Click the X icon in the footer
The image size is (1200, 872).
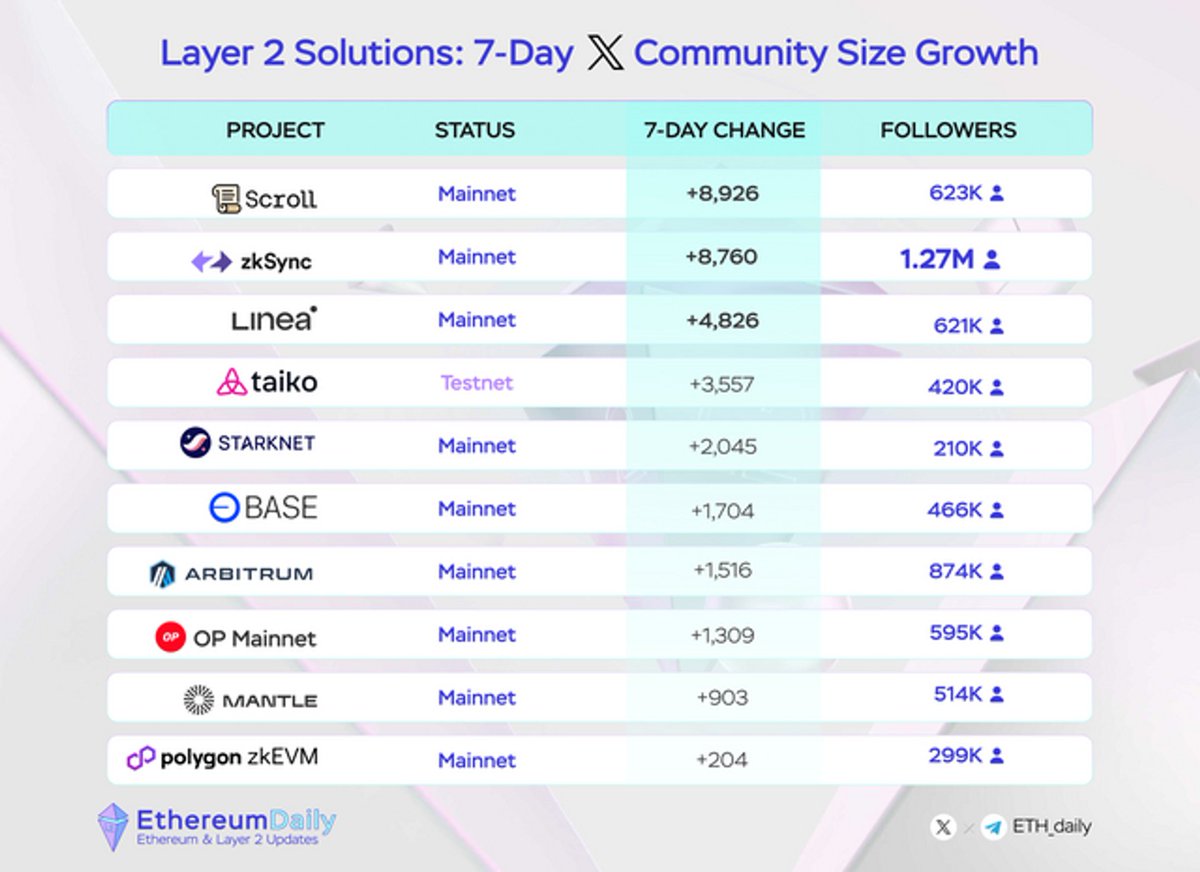click(x=942, y=827)
